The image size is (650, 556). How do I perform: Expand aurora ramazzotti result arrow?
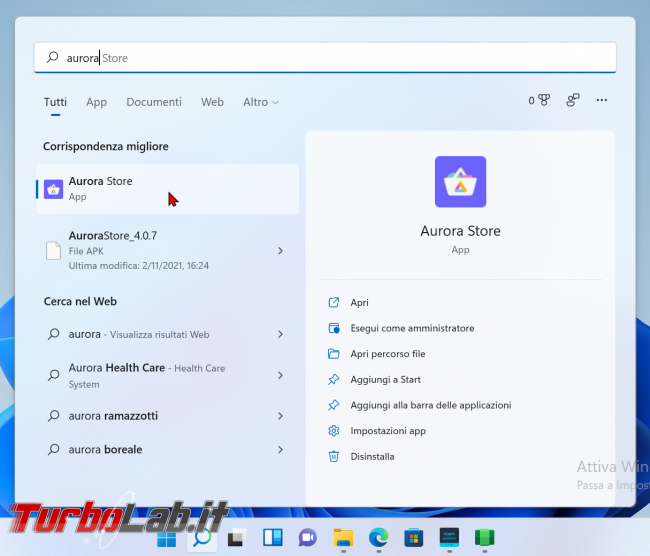coord(280,416)
